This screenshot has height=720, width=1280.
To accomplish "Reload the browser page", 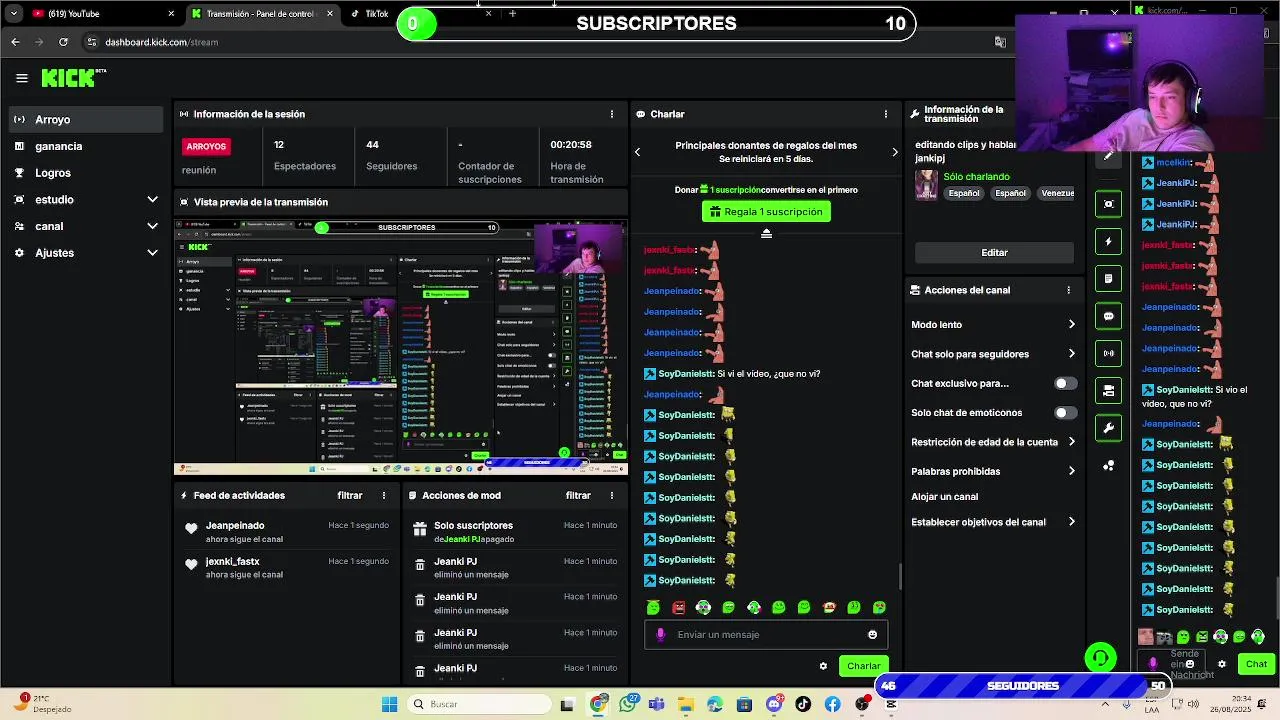I will click(x=63, y=42).
